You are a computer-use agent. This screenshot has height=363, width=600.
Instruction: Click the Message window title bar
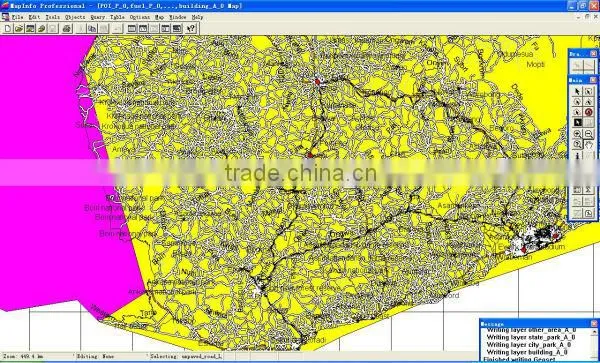[x=535, y=324]
